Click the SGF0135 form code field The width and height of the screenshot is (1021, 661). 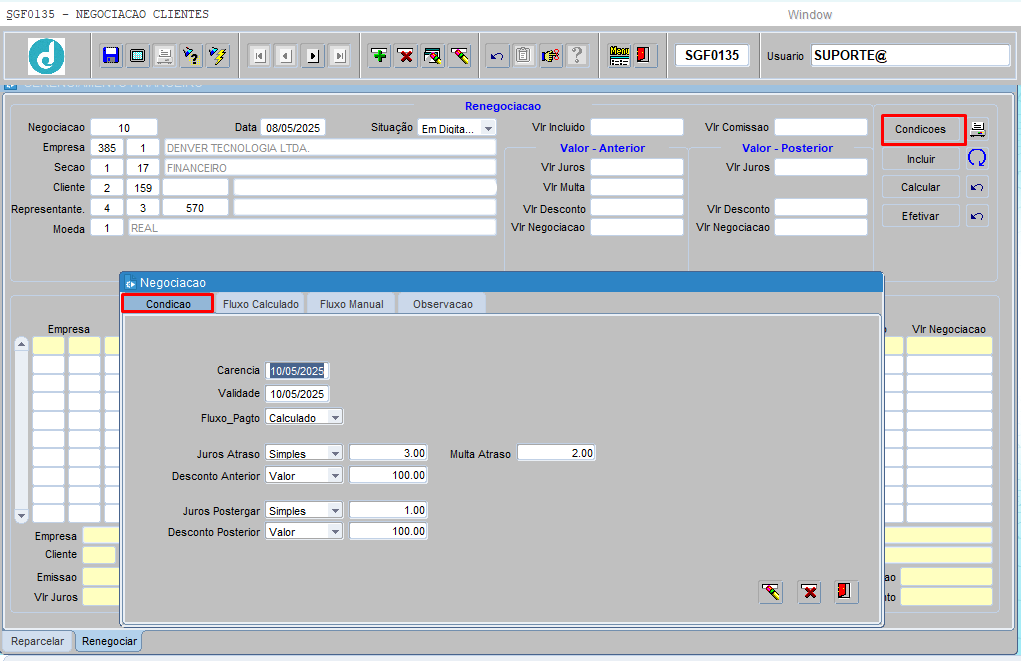[x=712, y=55]
